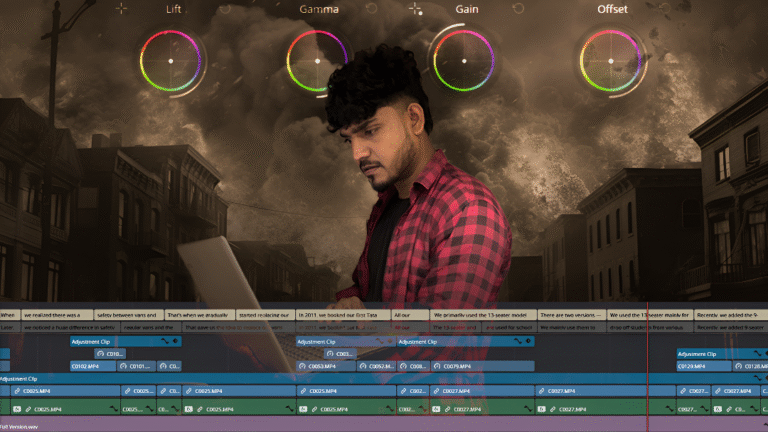Click the Gain color wheel
Screen dimensions: 768x432
coord(463,61)
